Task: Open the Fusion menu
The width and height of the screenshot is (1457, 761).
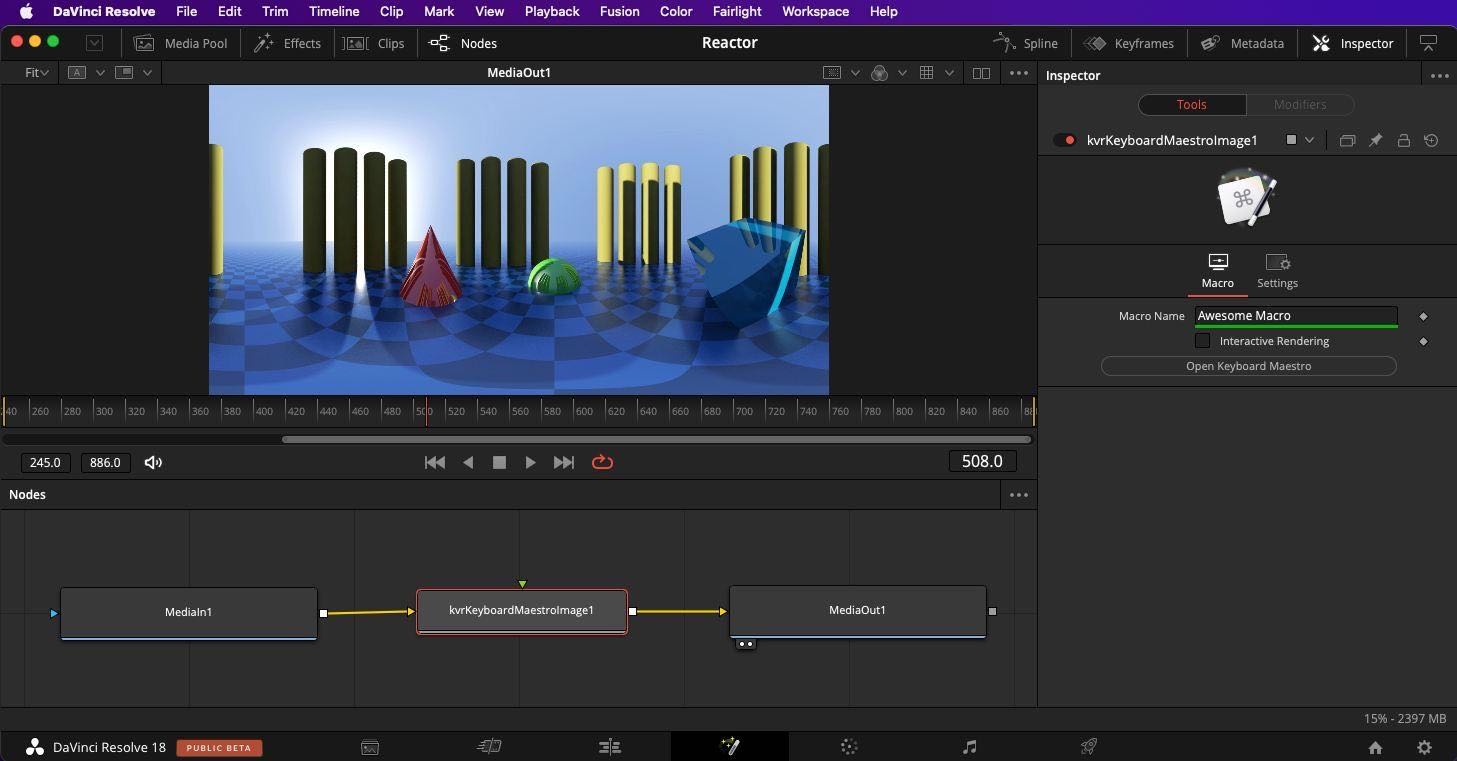Action: click(619, 11)
